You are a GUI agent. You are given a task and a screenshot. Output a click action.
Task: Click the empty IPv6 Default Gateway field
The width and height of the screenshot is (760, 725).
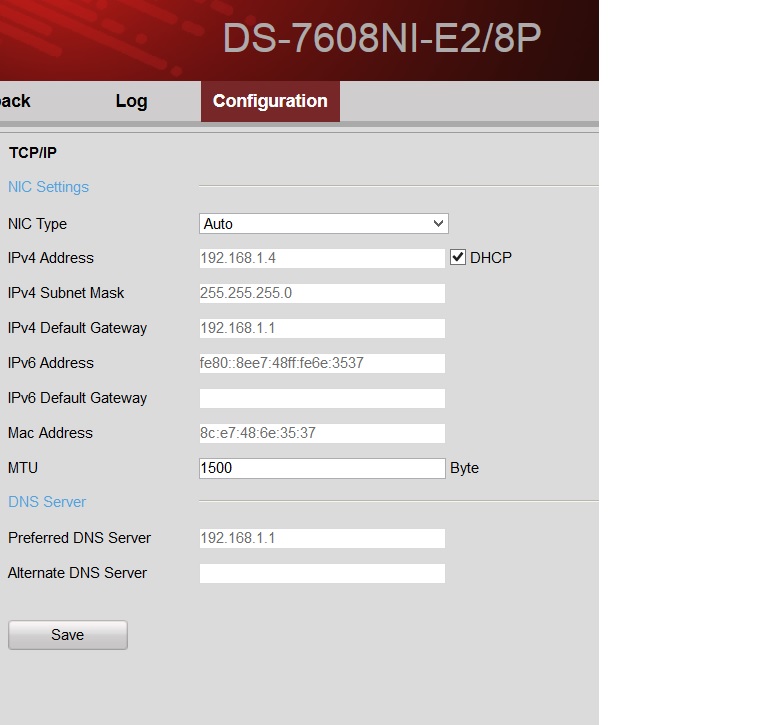(322, 398)
